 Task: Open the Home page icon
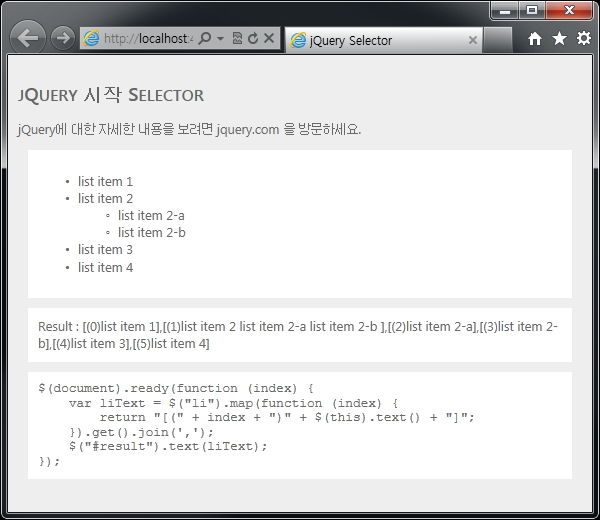535,38
